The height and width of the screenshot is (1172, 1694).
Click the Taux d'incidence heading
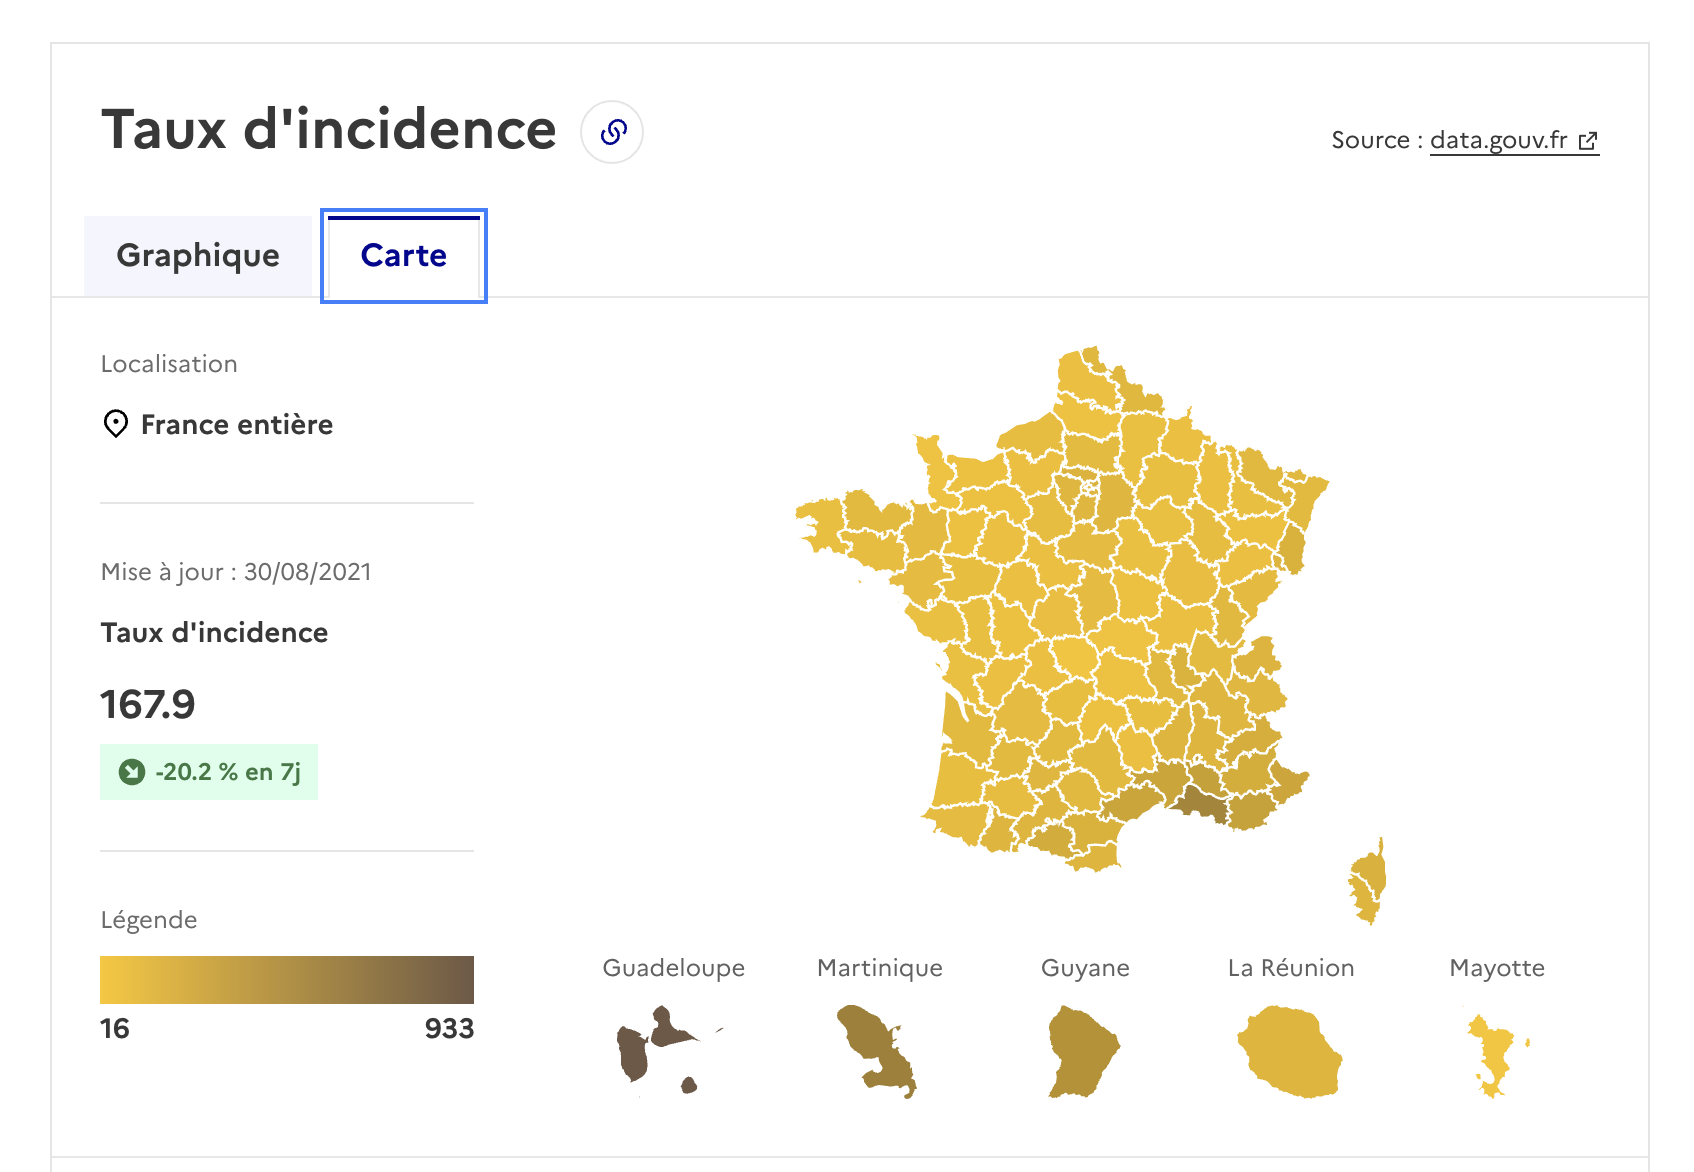(x=329, y=130)
